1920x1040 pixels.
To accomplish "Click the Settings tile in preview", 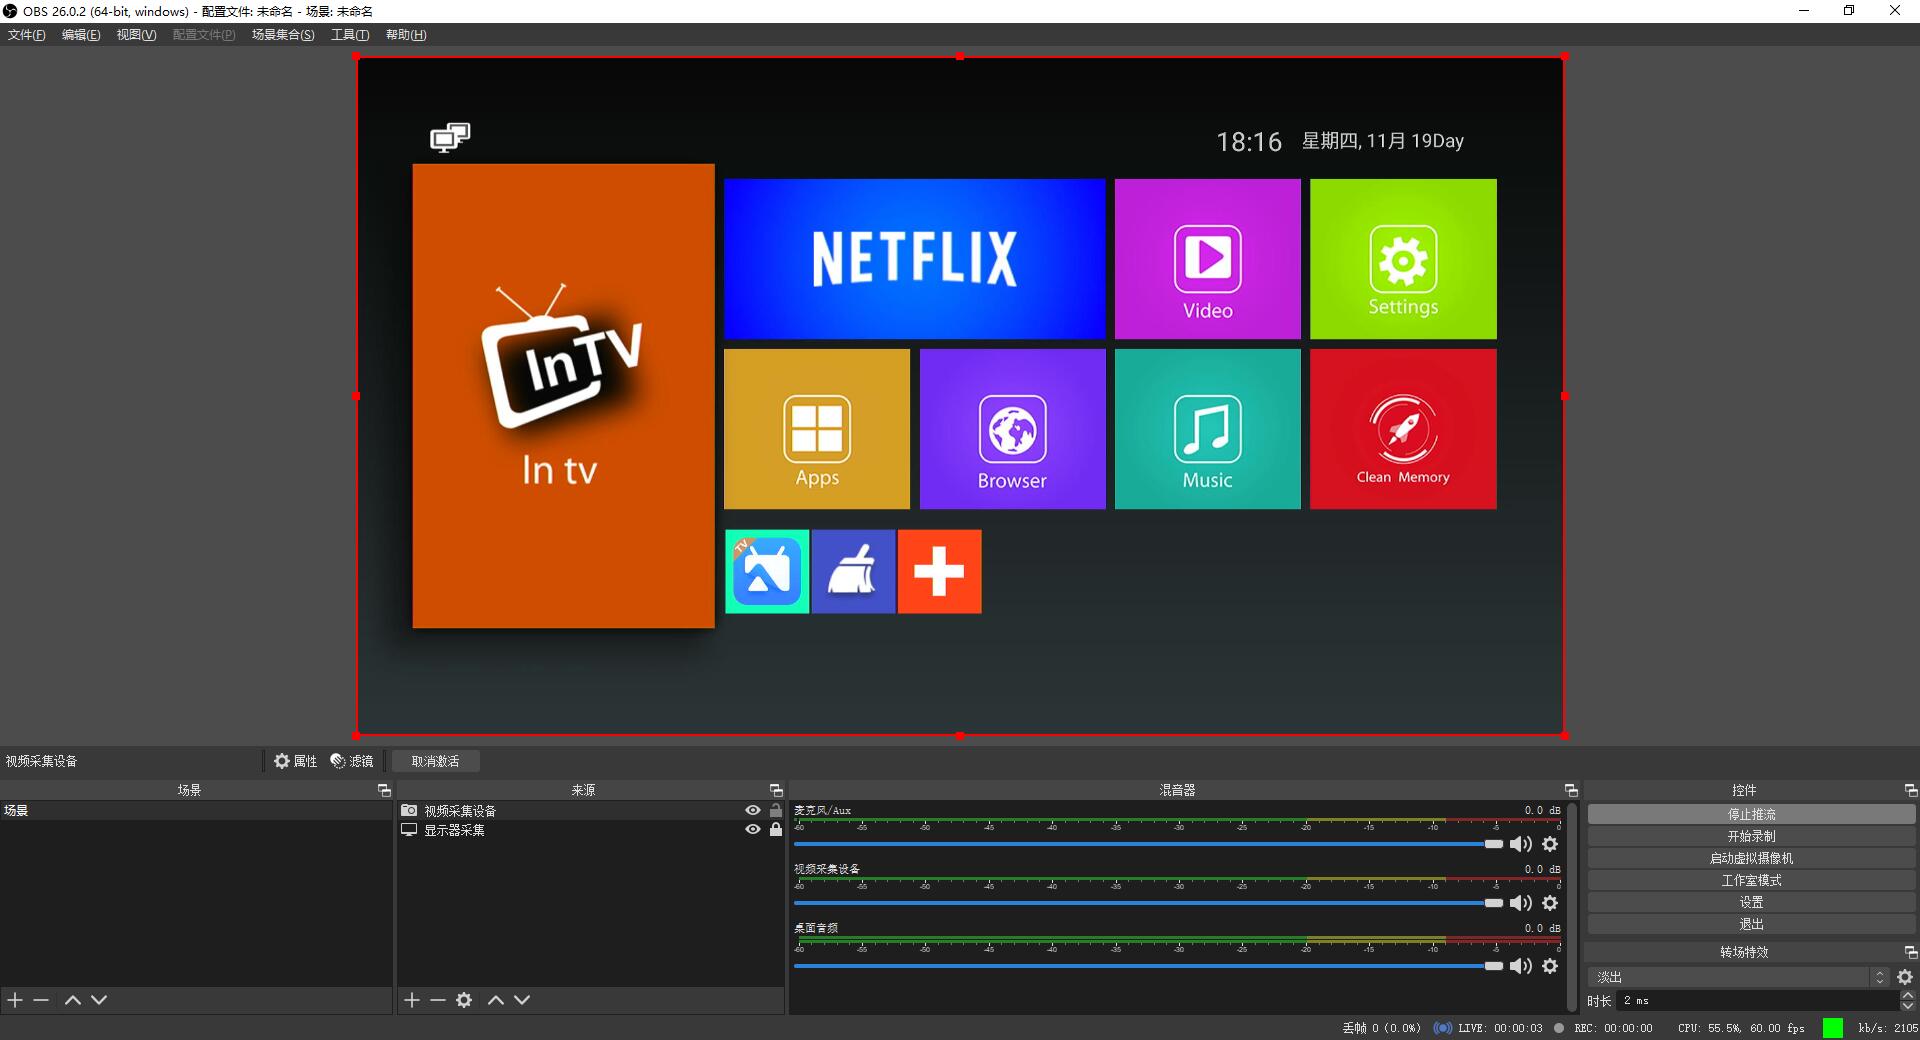I will tap(1403, 259).
